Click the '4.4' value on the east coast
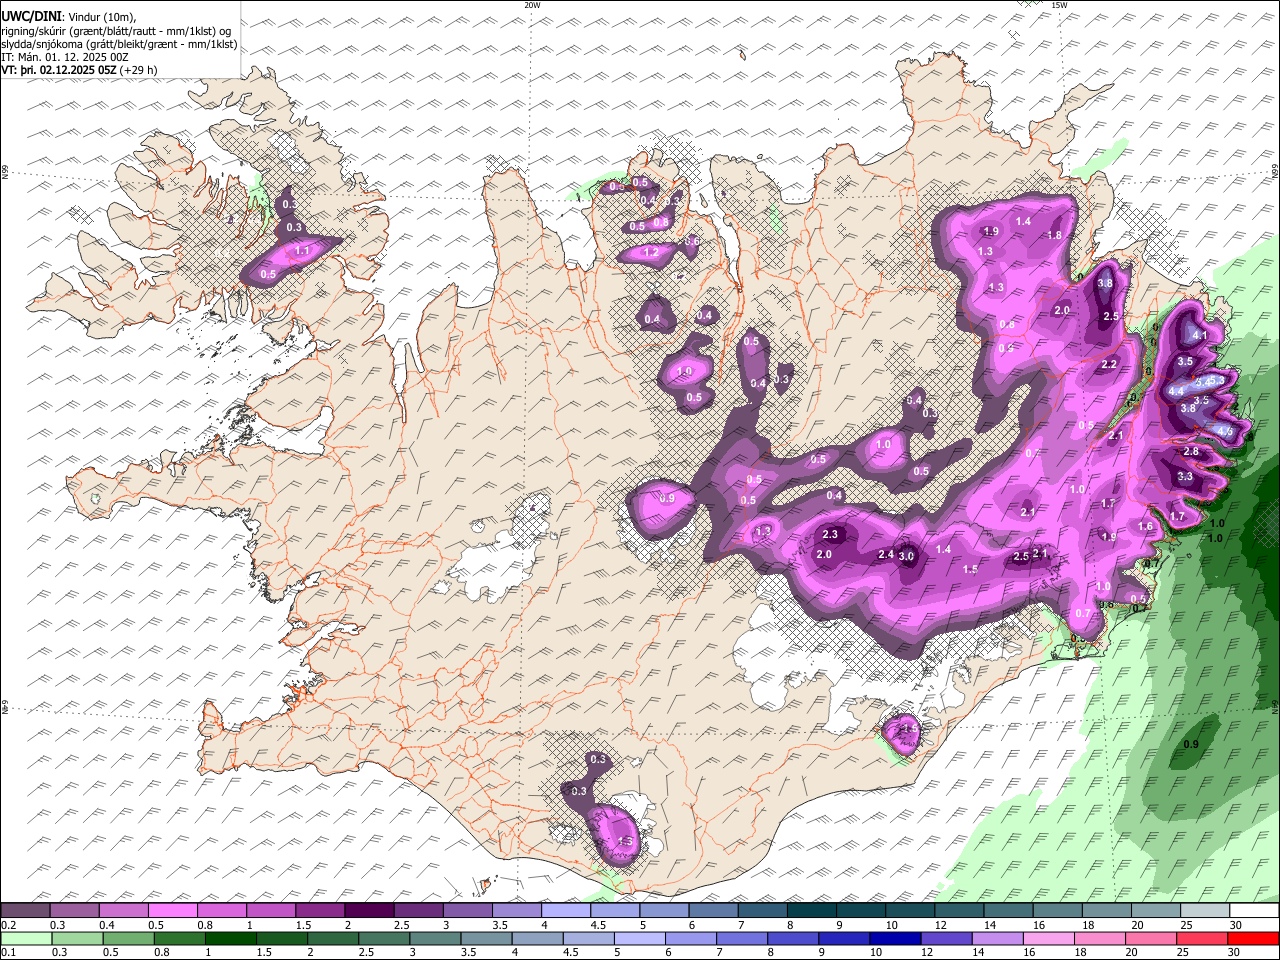1280x960 pixels. 1176,391
